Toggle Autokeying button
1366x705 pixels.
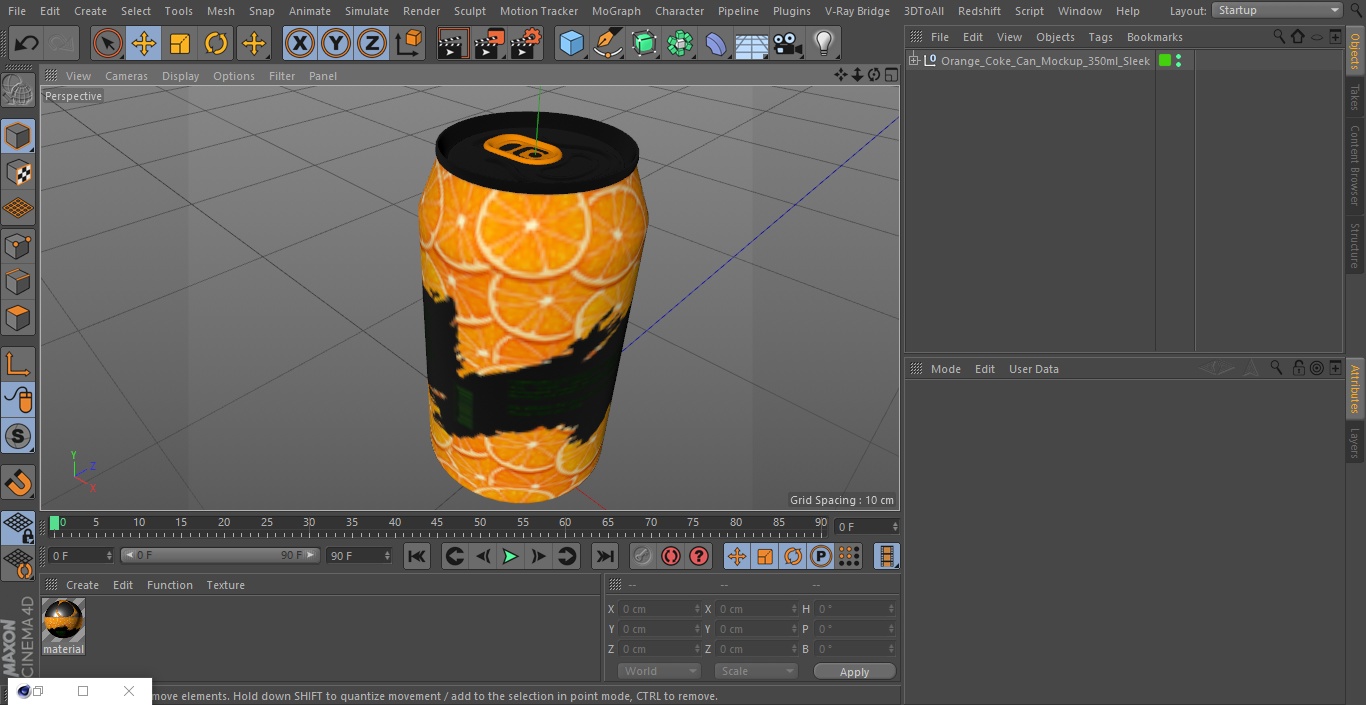[671, 556]
